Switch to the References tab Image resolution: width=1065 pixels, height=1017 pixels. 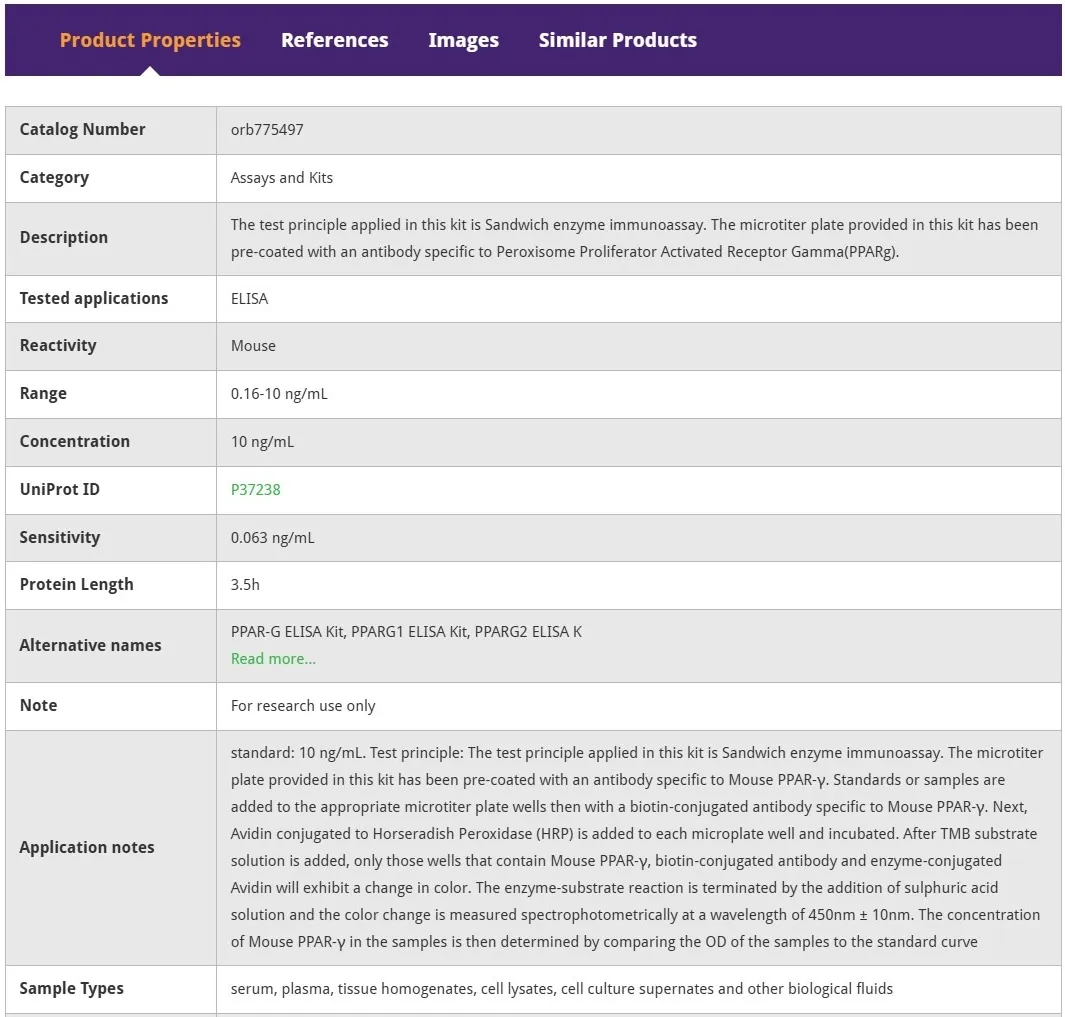click(x=335, y=40)
